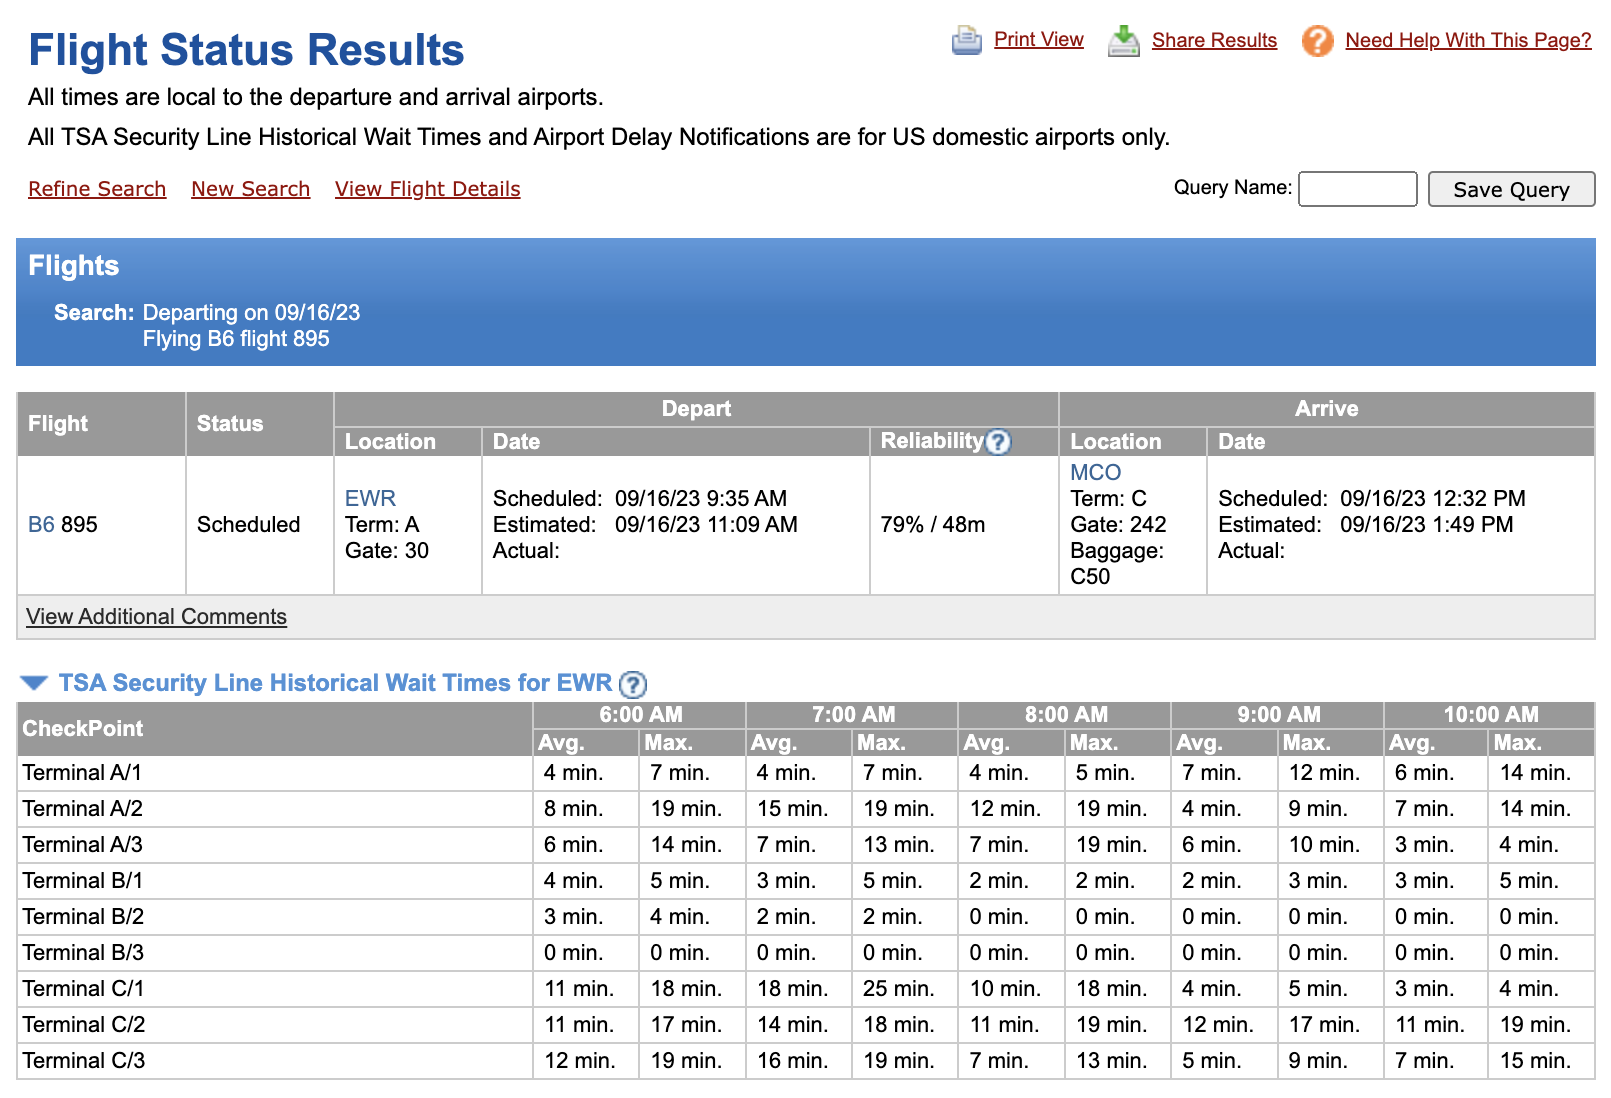Click the Gate: 242 text
Screen dimensions: 1611x1098
[x=1118, y=524]
